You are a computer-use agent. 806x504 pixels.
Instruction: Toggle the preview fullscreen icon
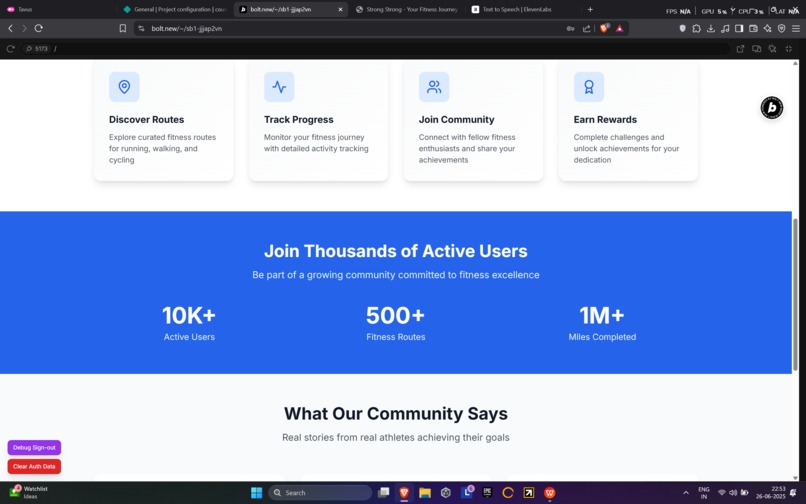(789, 49)
